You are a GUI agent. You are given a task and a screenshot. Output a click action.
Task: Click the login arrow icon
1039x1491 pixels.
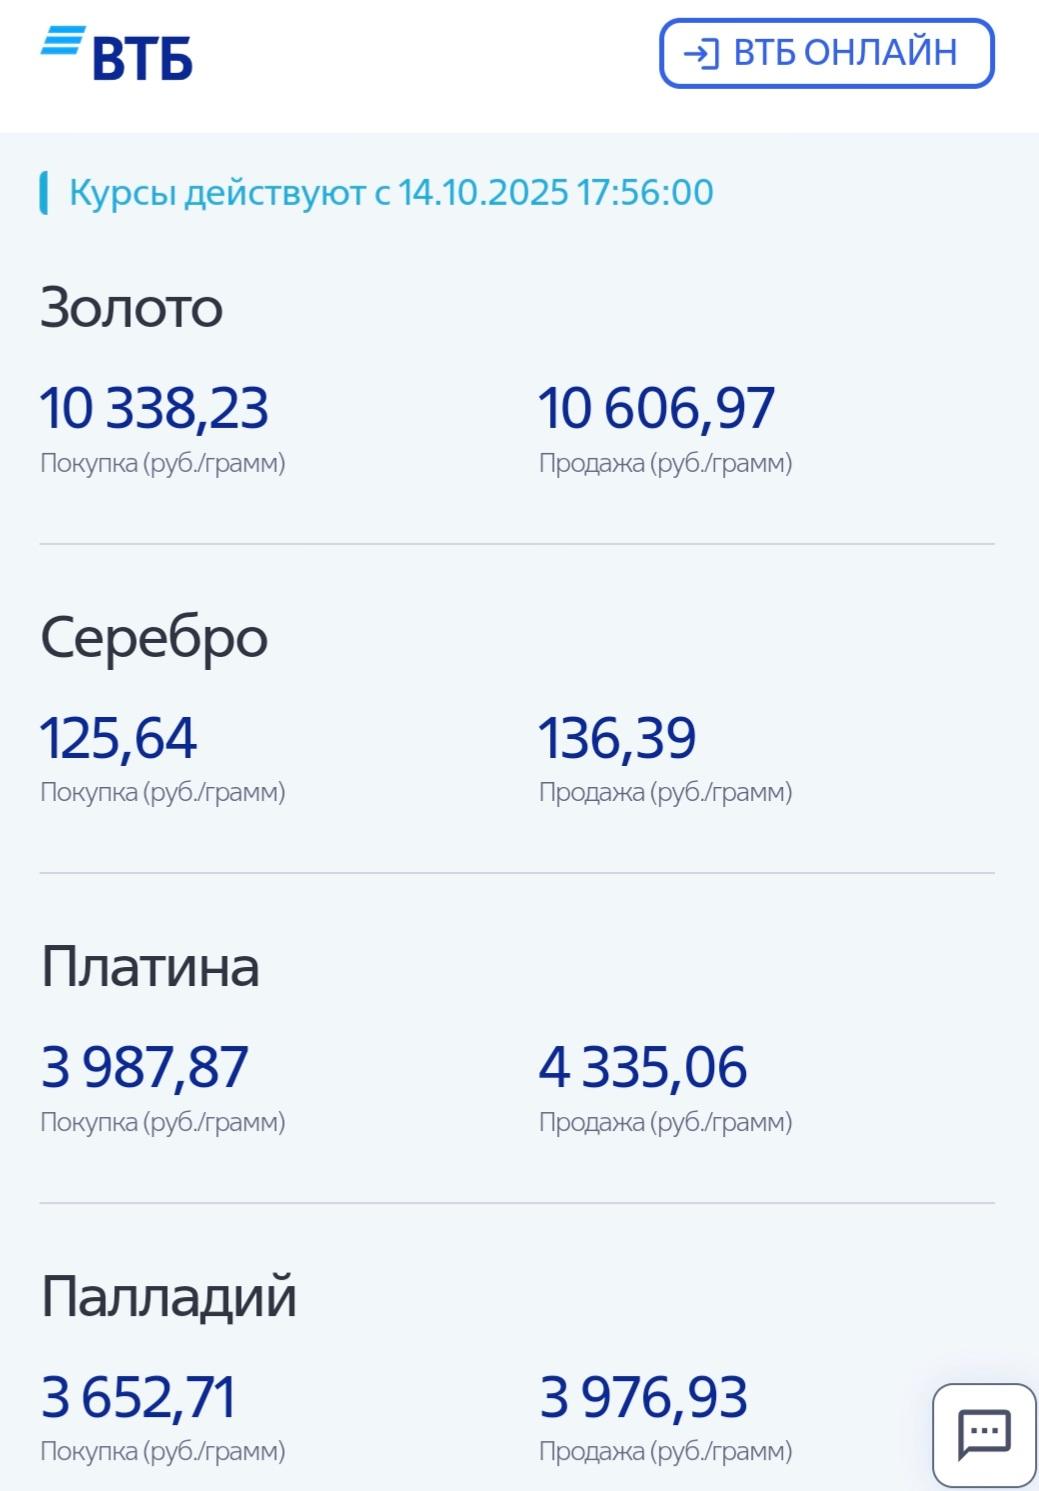(700, 54)
